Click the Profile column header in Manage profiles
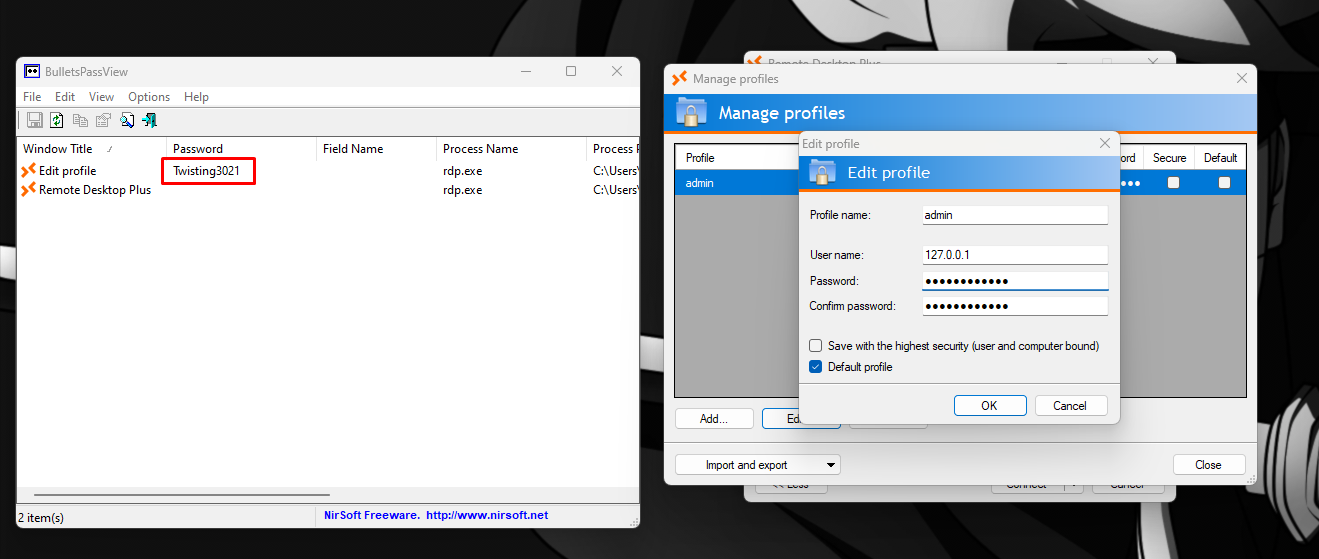 click(700, 158)
